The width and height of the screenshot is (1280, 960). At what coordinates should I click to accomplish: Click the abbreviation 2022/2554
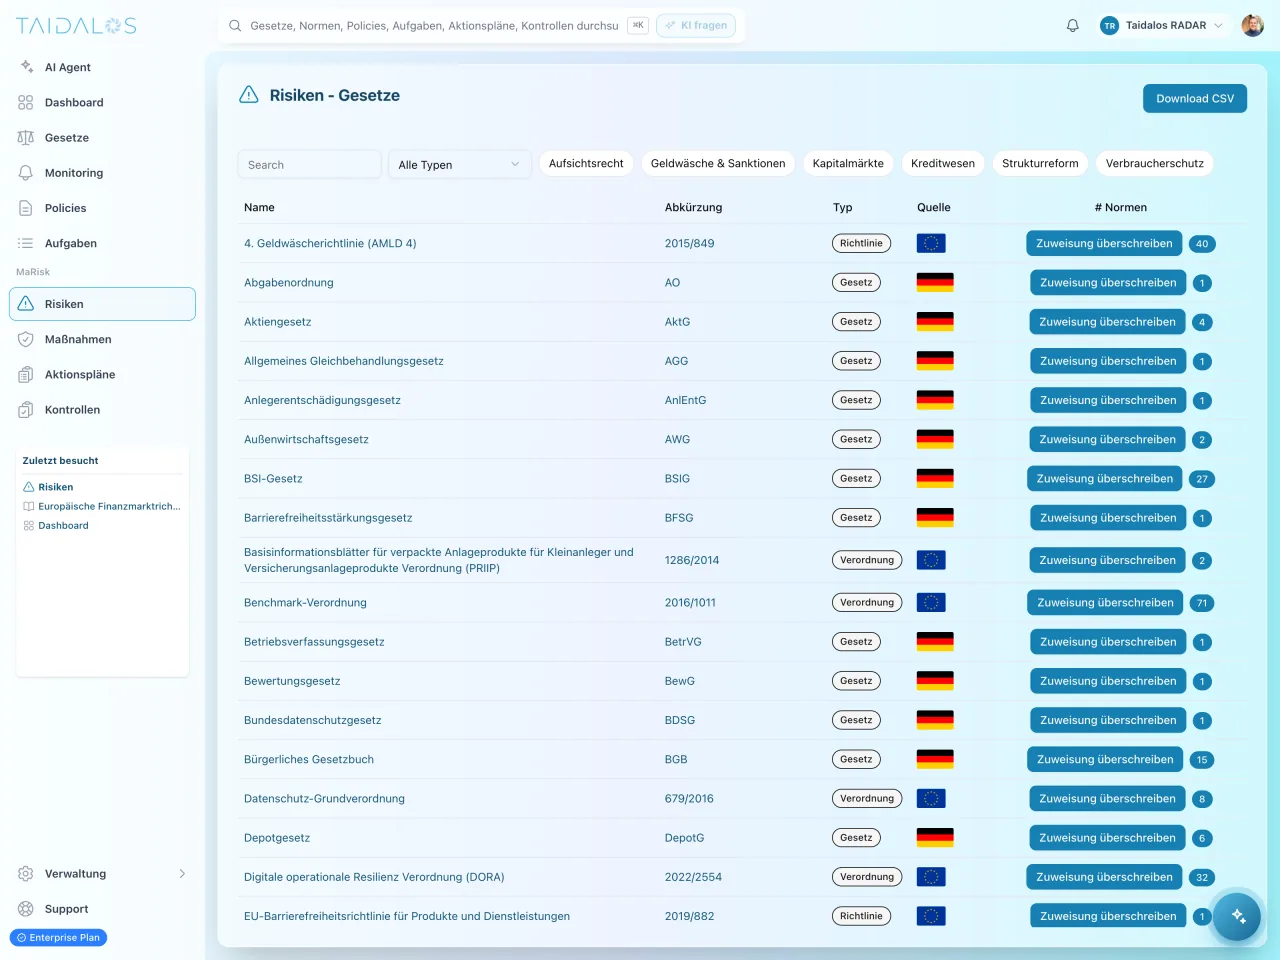(x=693, y=878)
